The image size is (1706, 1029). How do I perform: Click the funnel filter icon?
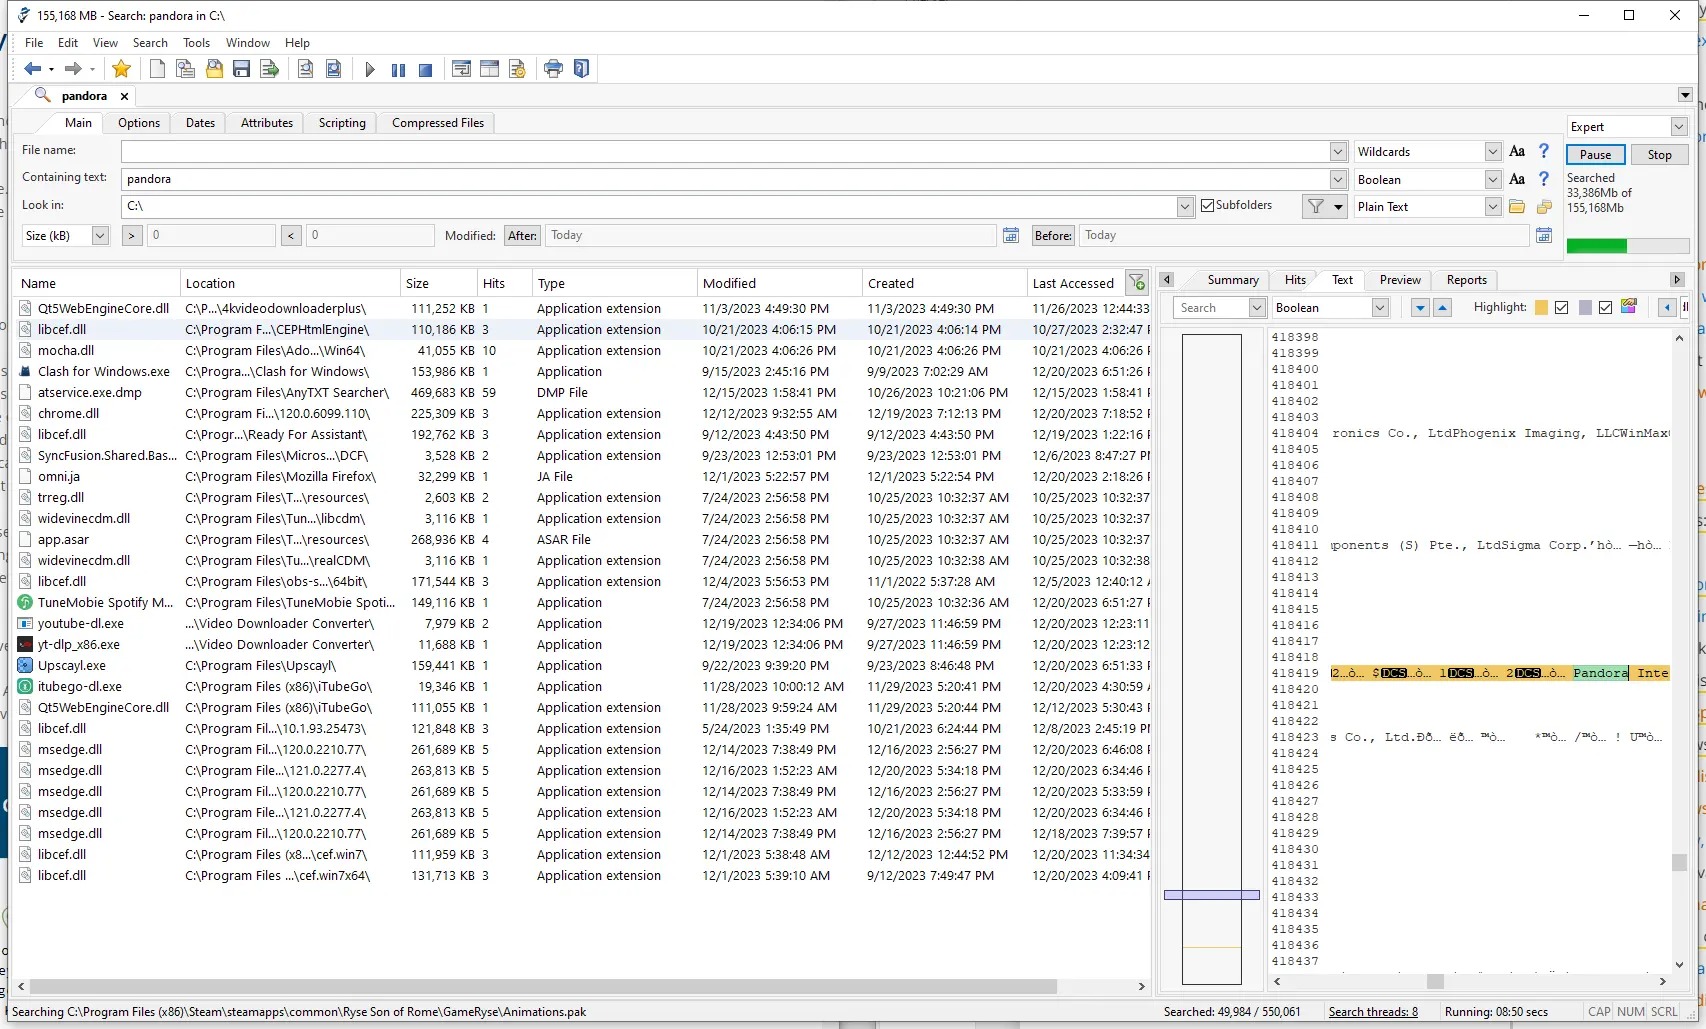[x=1316, y=207]
